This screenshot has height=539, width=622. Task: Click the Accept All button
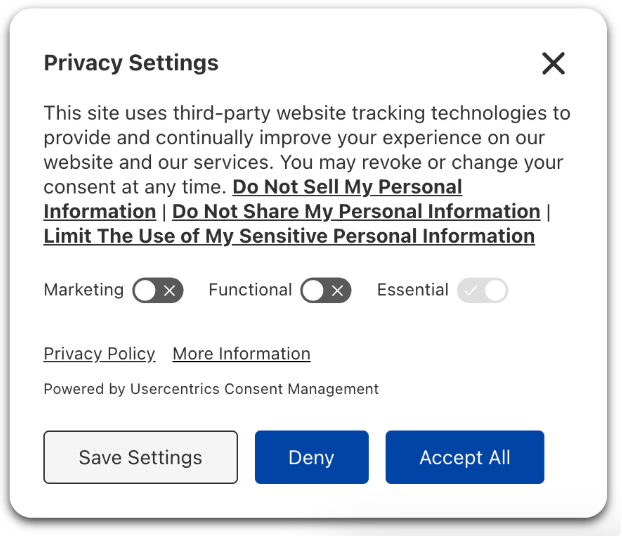point(465,457)
